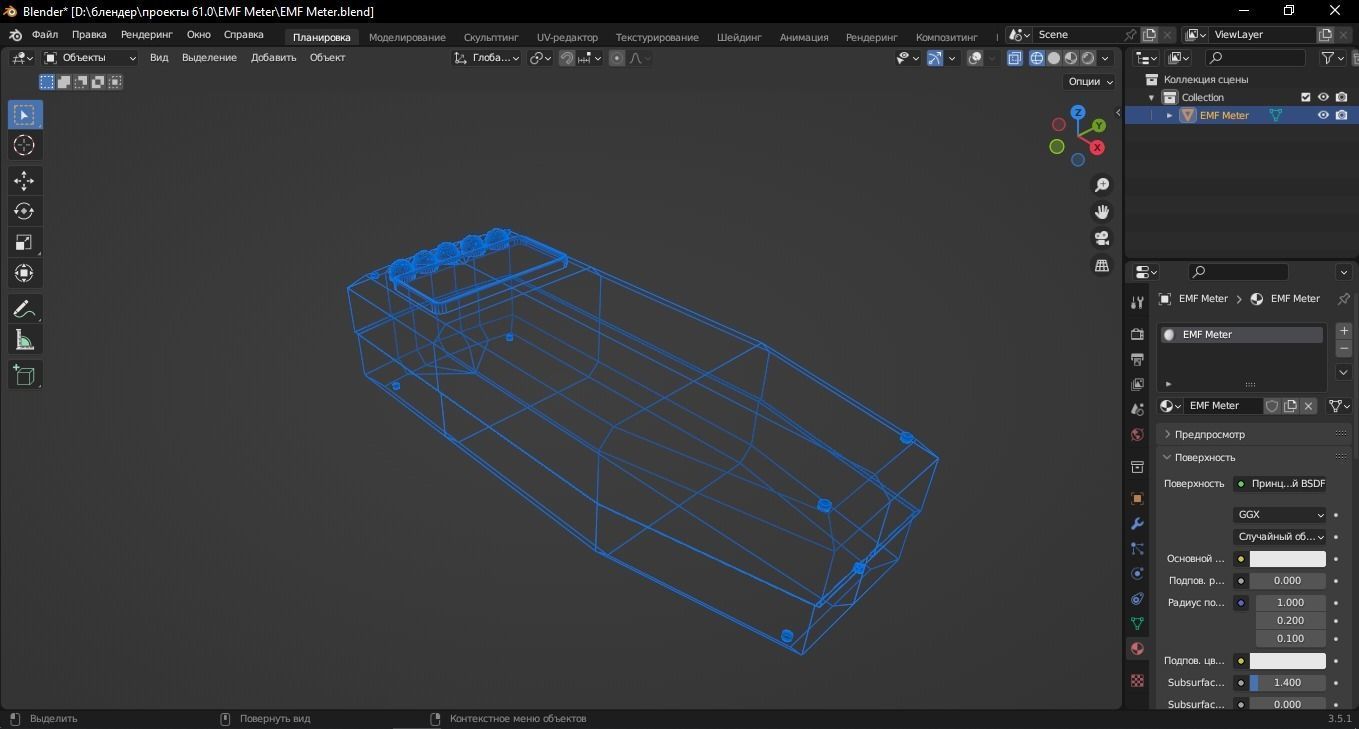1359x729 pixels.
Task: Switch to rendered viewport shading
Action: [1088, 58]
